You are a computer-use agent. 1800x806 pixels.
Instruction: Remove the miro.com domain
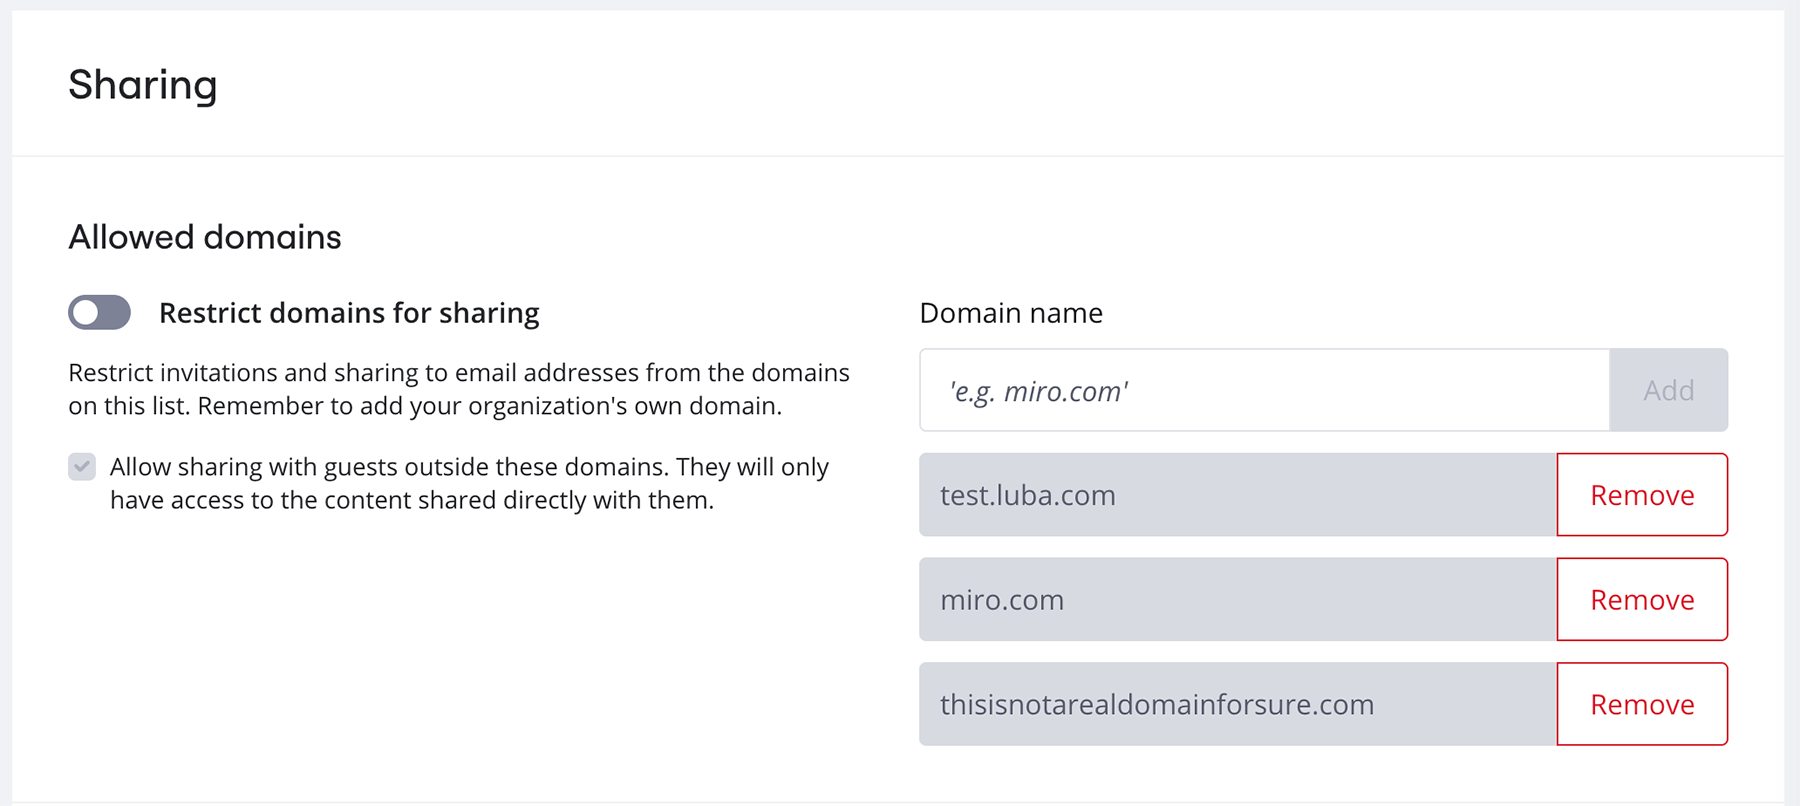point(1641,600)
